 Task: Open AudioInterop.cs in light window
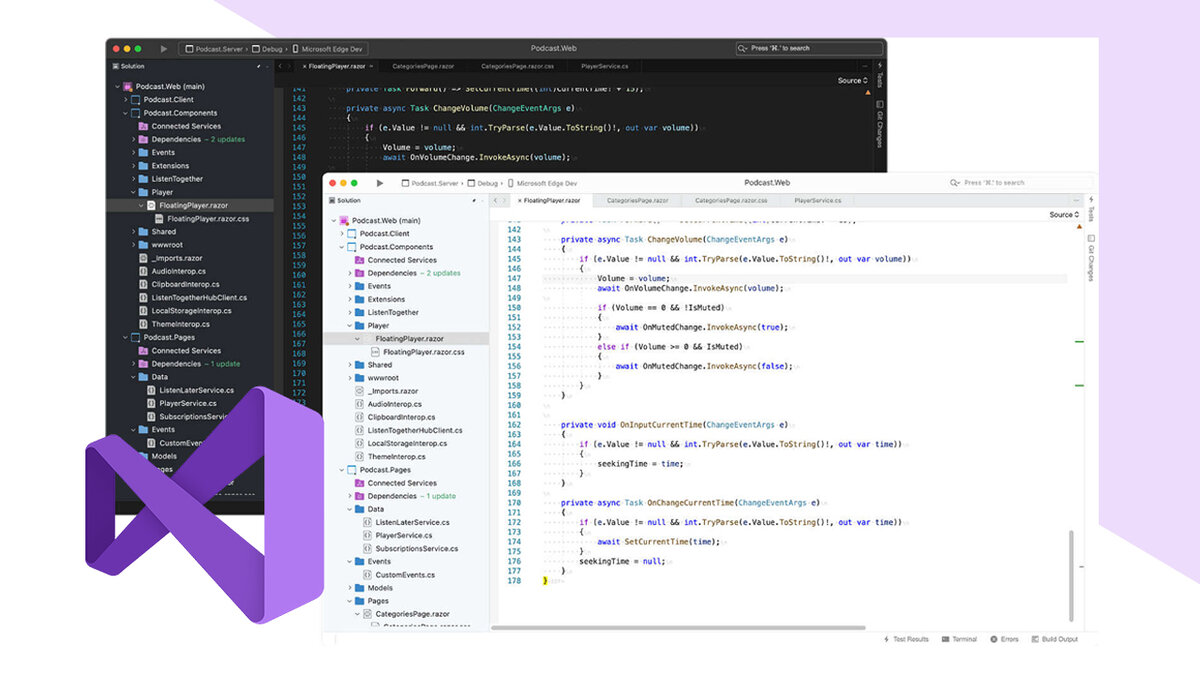click(x=394, y=404)
